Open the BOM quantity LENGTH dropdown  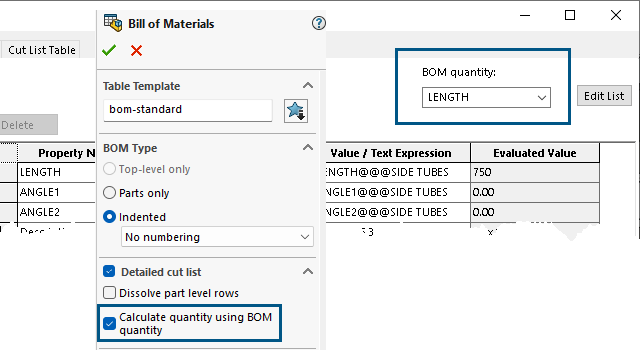[x=486, y=98]
